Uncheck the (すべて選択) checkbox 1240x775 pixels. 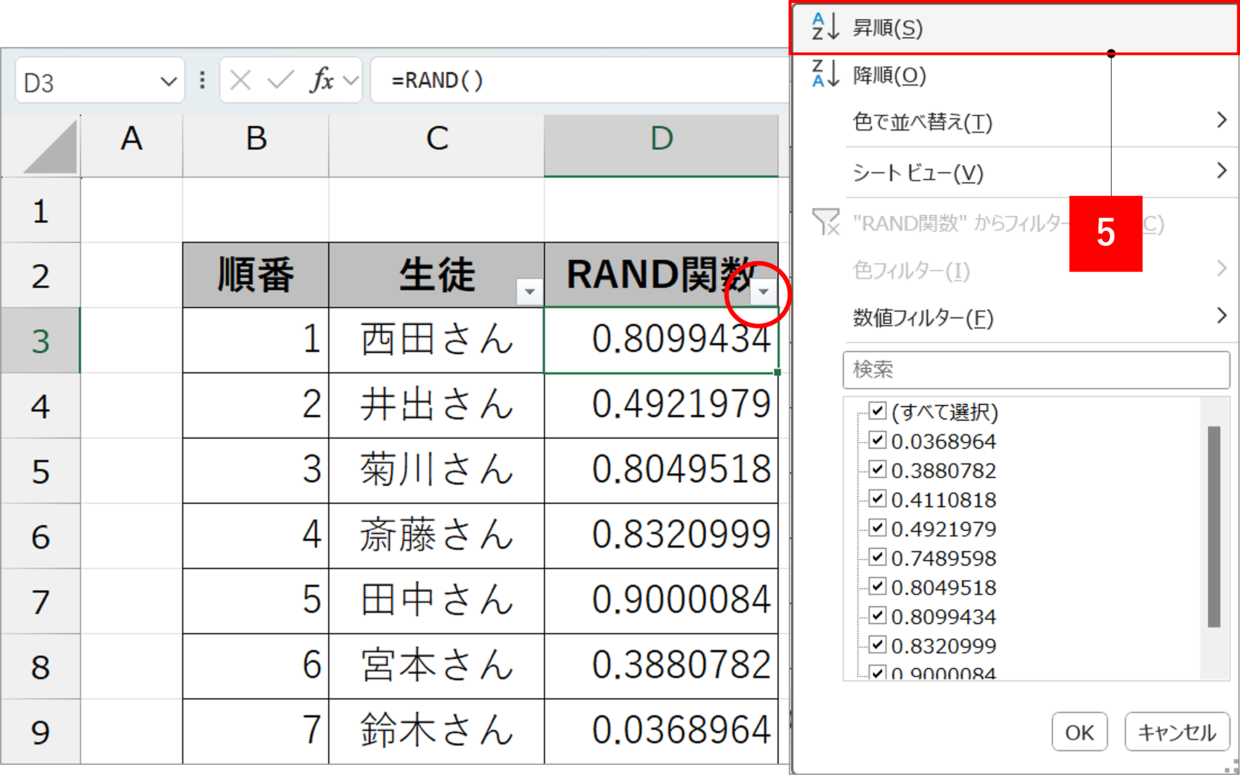tap(877, 411)
